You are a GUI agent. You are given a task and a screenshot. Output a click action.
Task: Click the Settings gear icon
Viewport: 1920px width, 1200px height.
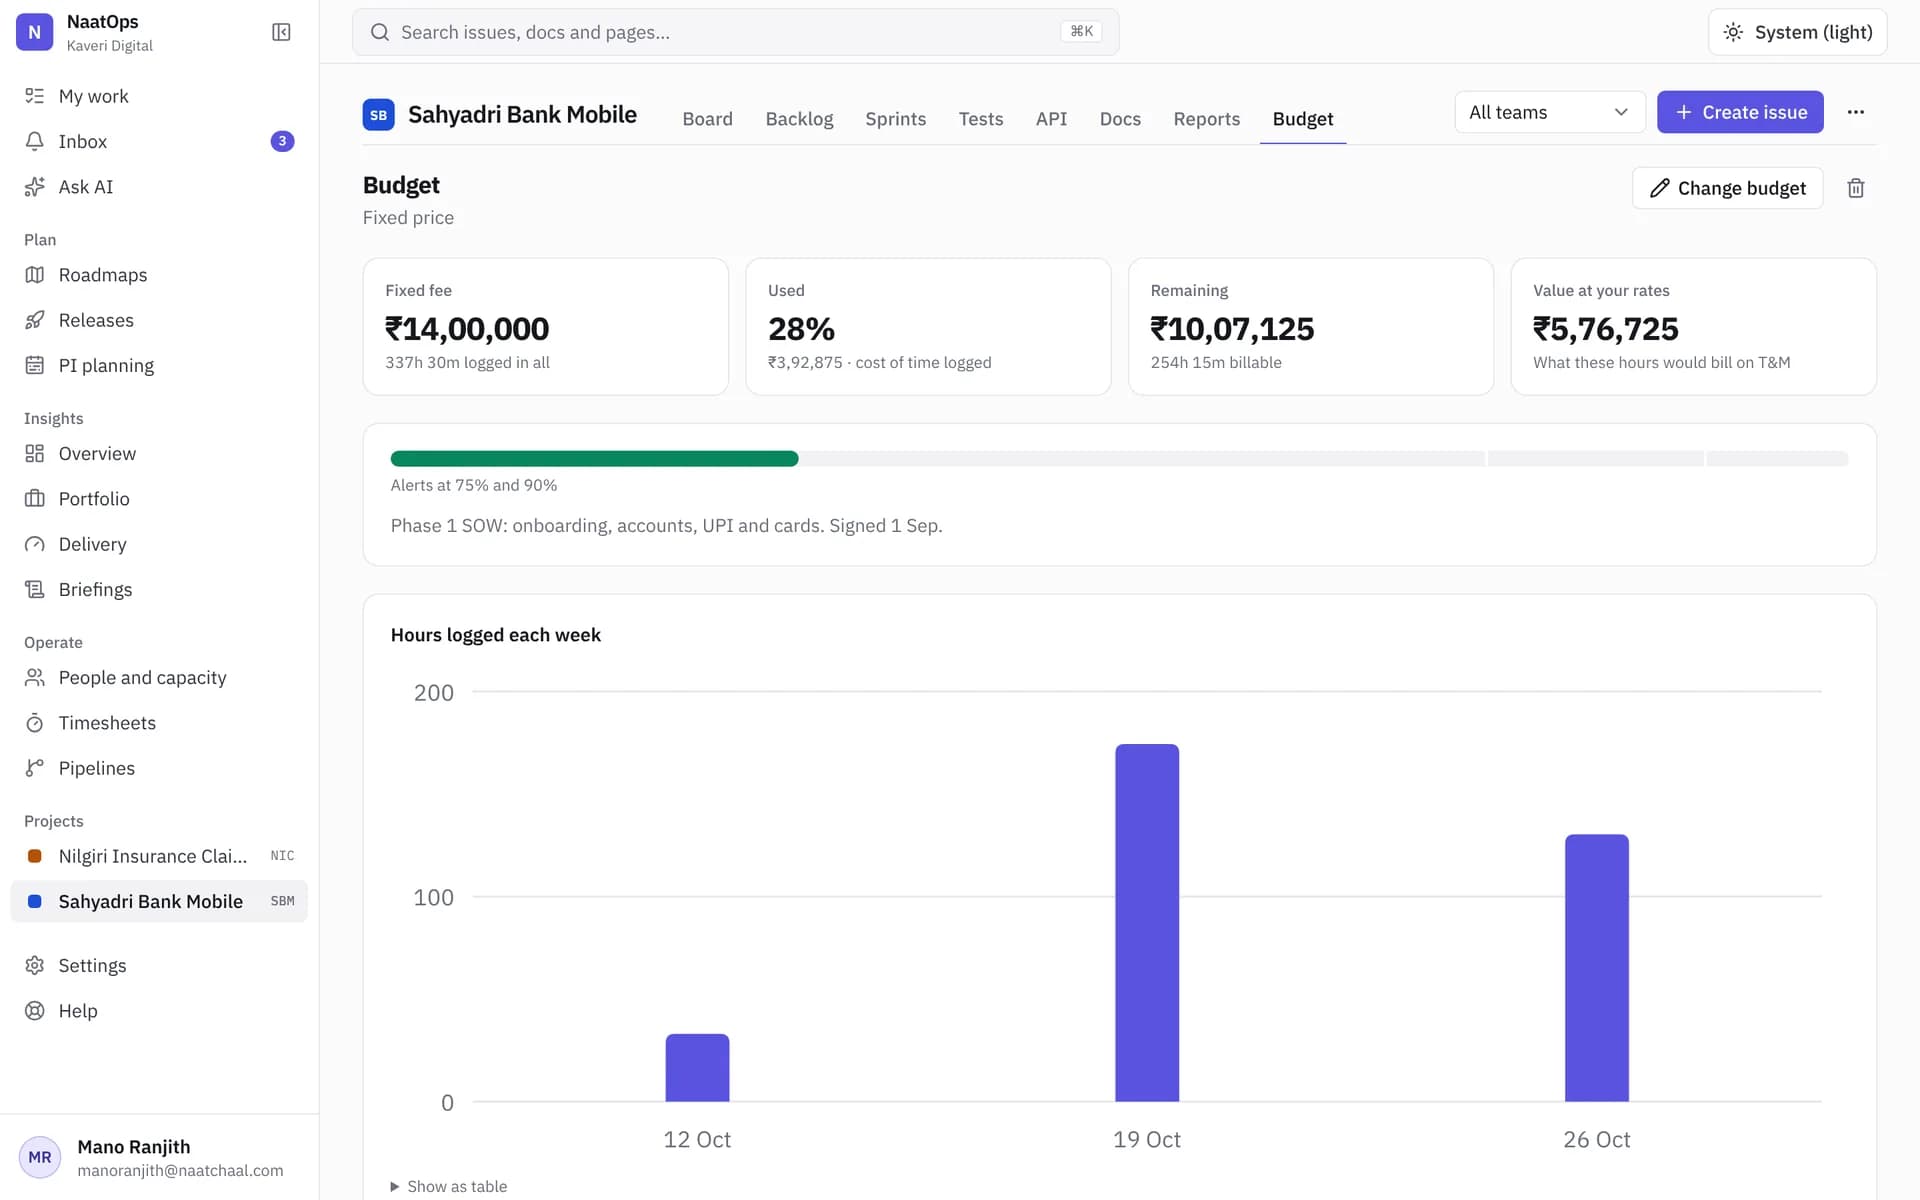(x=35, y=965)
